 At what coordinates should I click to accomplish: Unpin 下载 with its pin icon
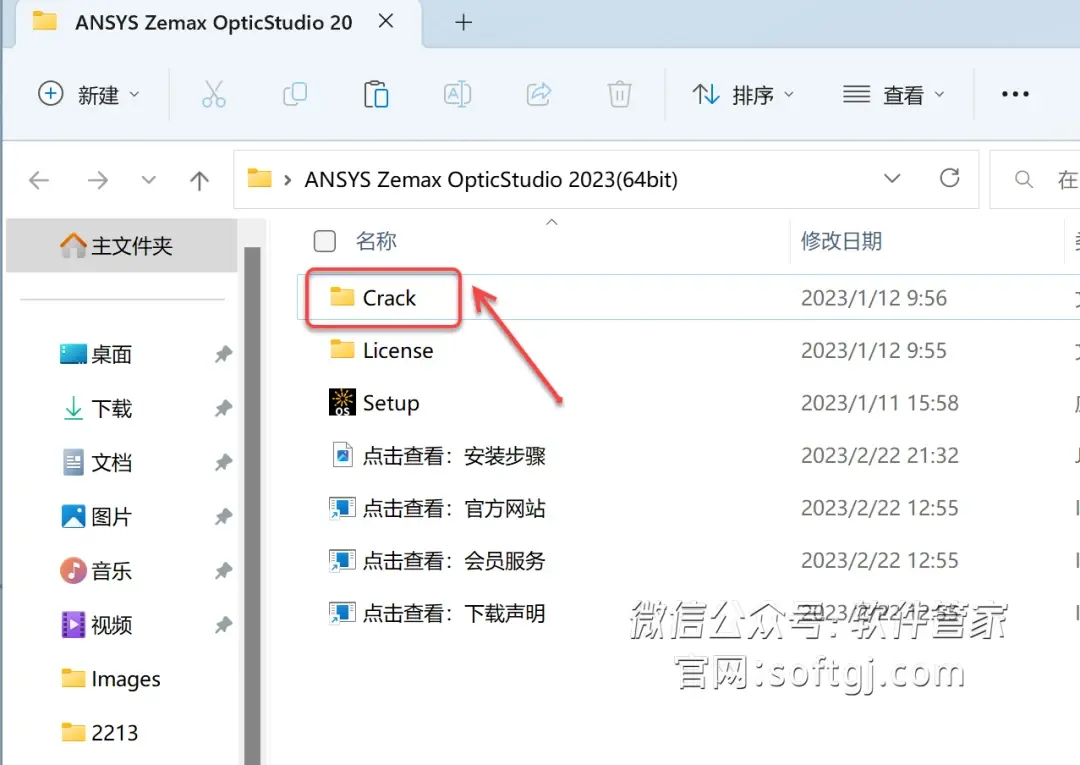point(222,408)
